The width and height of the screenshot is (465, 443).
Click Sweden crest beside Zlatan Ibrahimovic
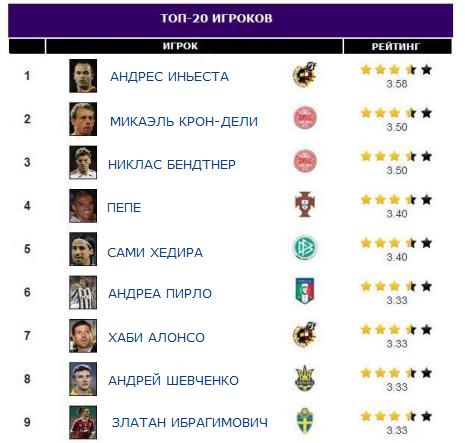[305, 421]
